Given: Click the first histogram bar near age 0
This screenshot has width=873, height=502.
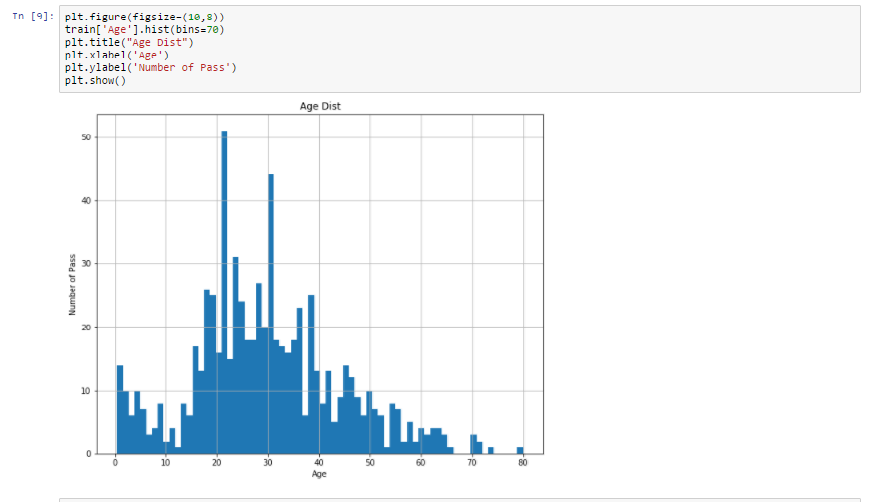Looking at the screenshot, I should (x=120, y=410).
